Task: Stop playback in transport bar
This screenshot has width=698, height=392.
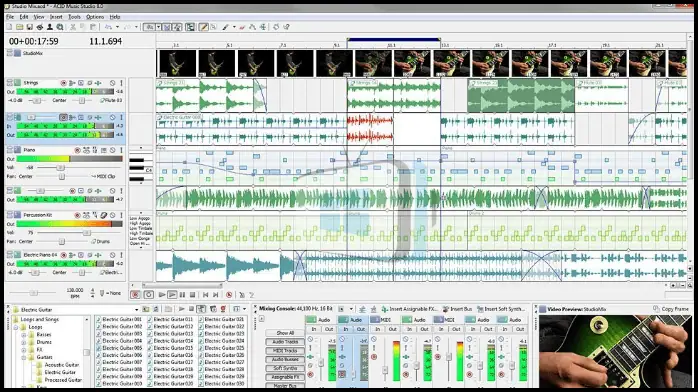Action: pyautogui.click(x=192, y=295)
